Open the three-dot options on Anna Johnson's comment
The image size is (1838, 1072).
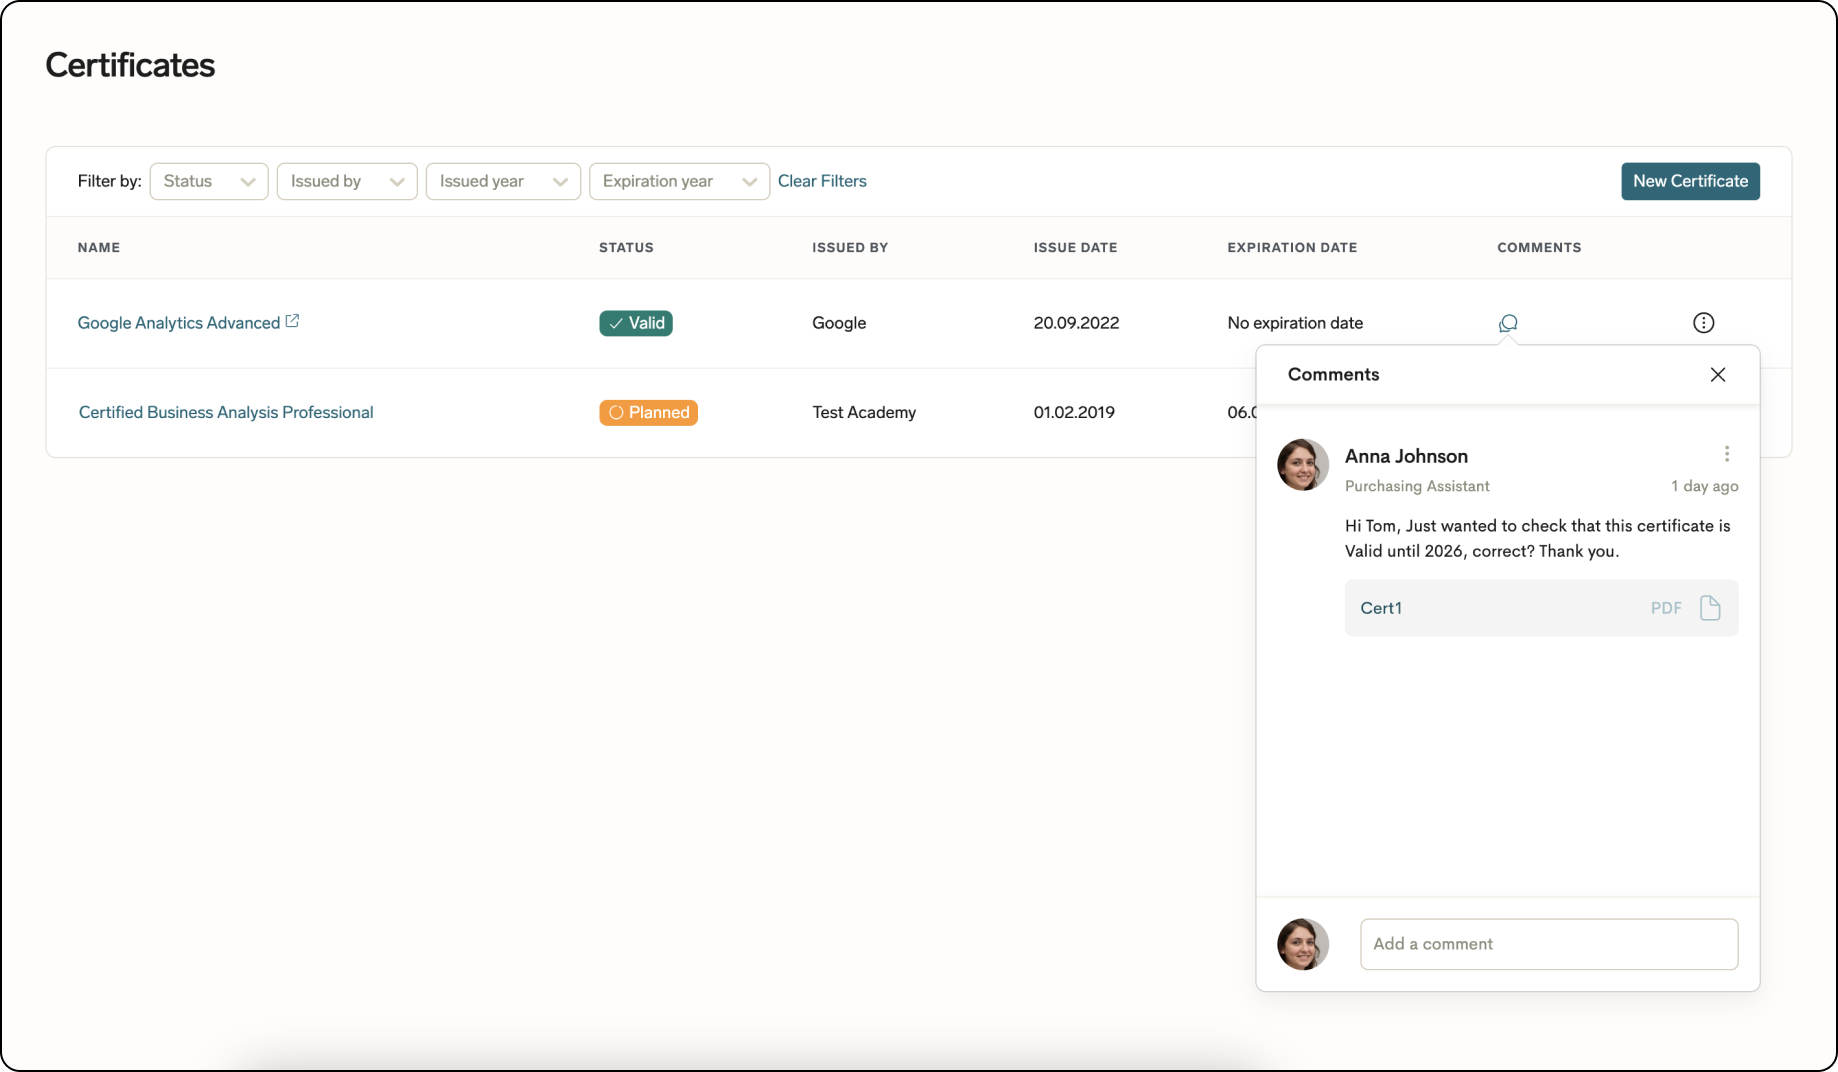point(1726,453)
